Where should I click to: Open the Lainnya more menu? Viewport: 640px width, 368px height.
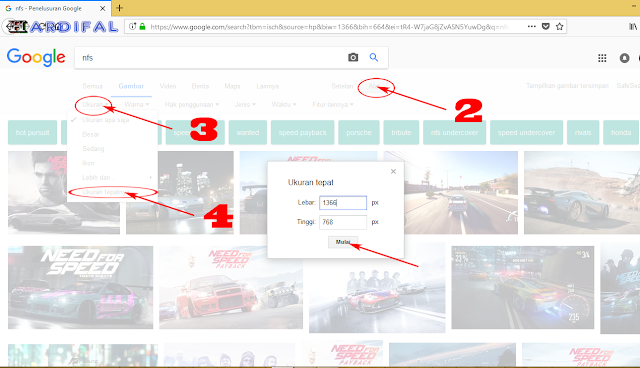pyautogui.click(x=267, y=86)
